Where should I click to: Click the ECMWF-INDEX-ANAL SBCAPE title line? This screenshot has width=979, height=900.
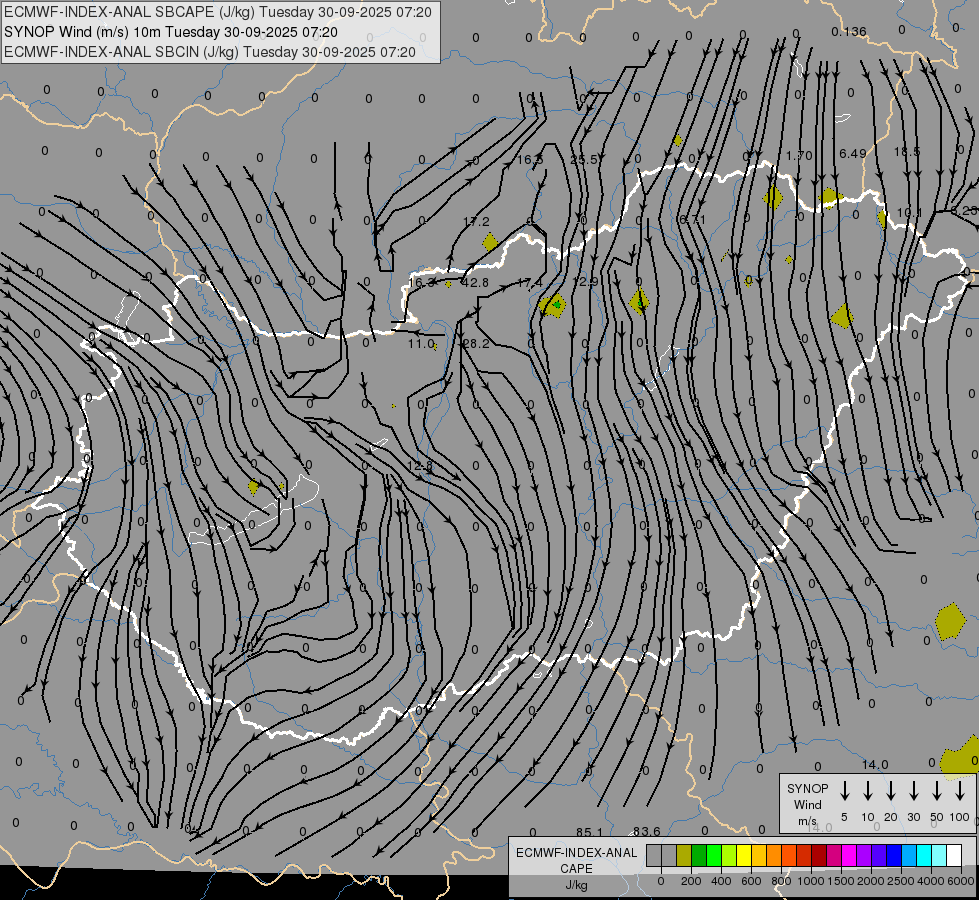click(x=218, y=12)
